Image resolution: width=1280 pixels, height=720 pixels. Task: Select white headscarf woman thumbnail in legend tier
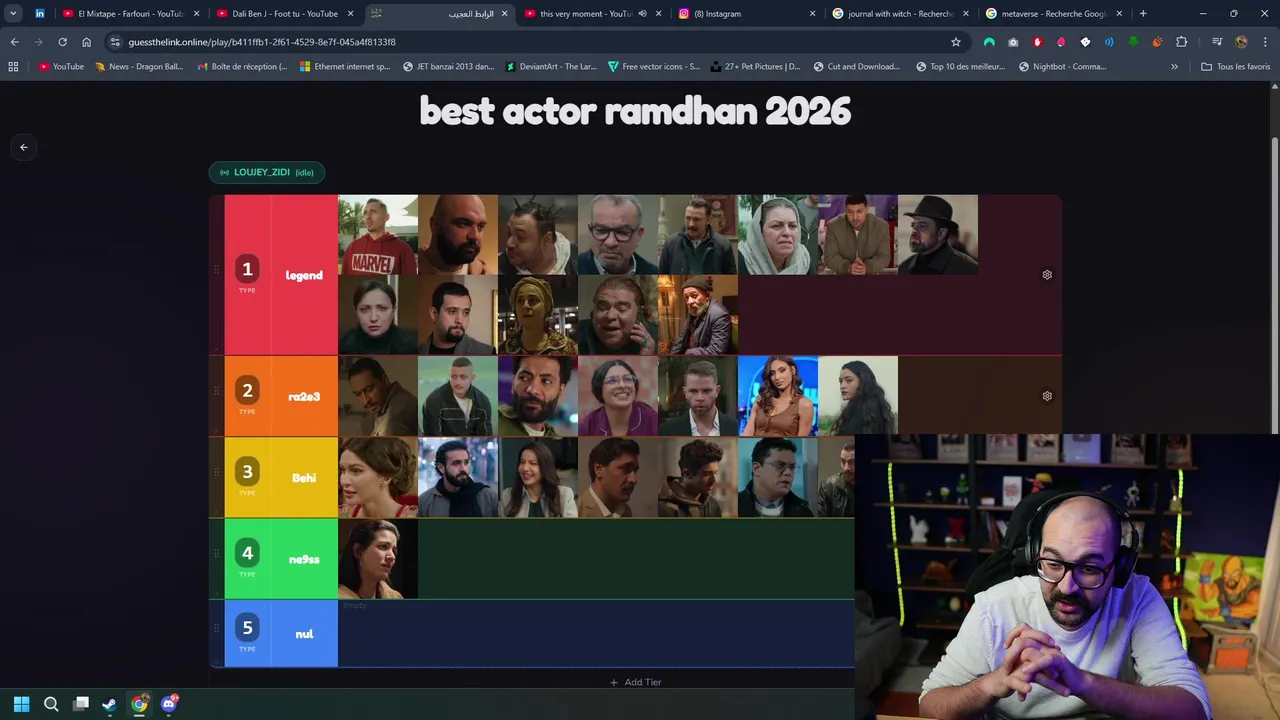[778, 235]
